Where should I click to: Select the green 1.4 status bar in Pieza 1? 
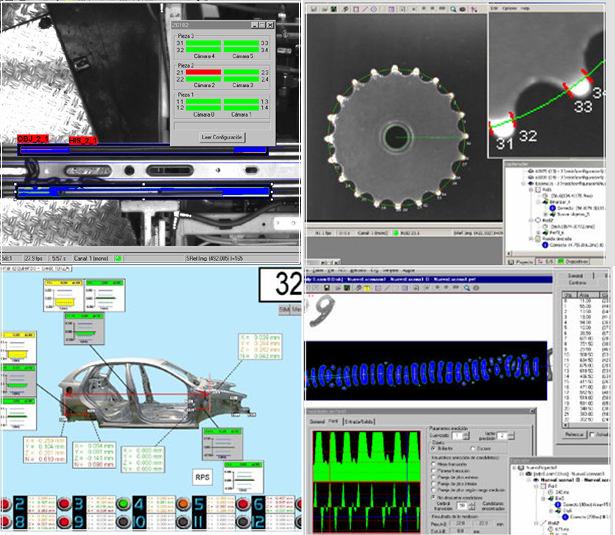pos(241,108)
